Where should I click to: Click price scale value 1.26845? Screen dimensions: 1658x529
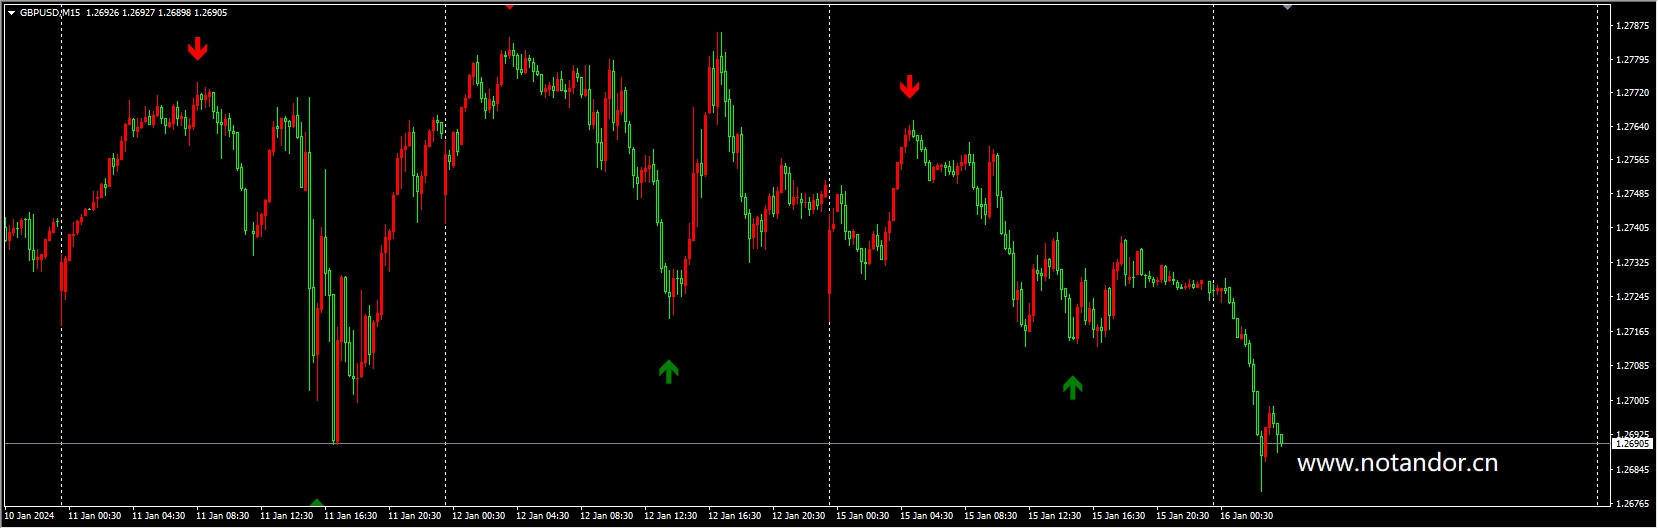(x=1632, y=469)
